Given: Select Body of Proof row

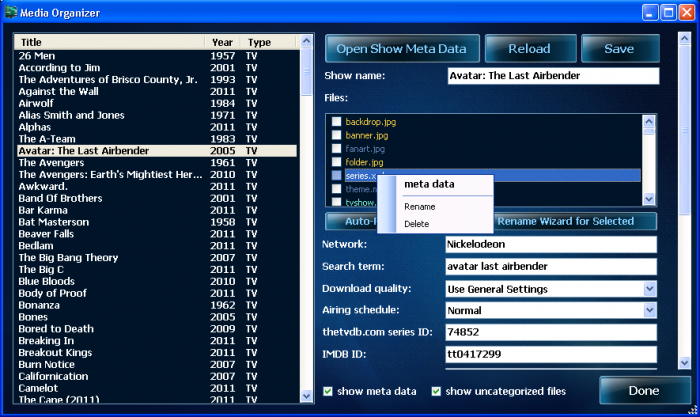Looking at the screenshot, I should 157,293.
